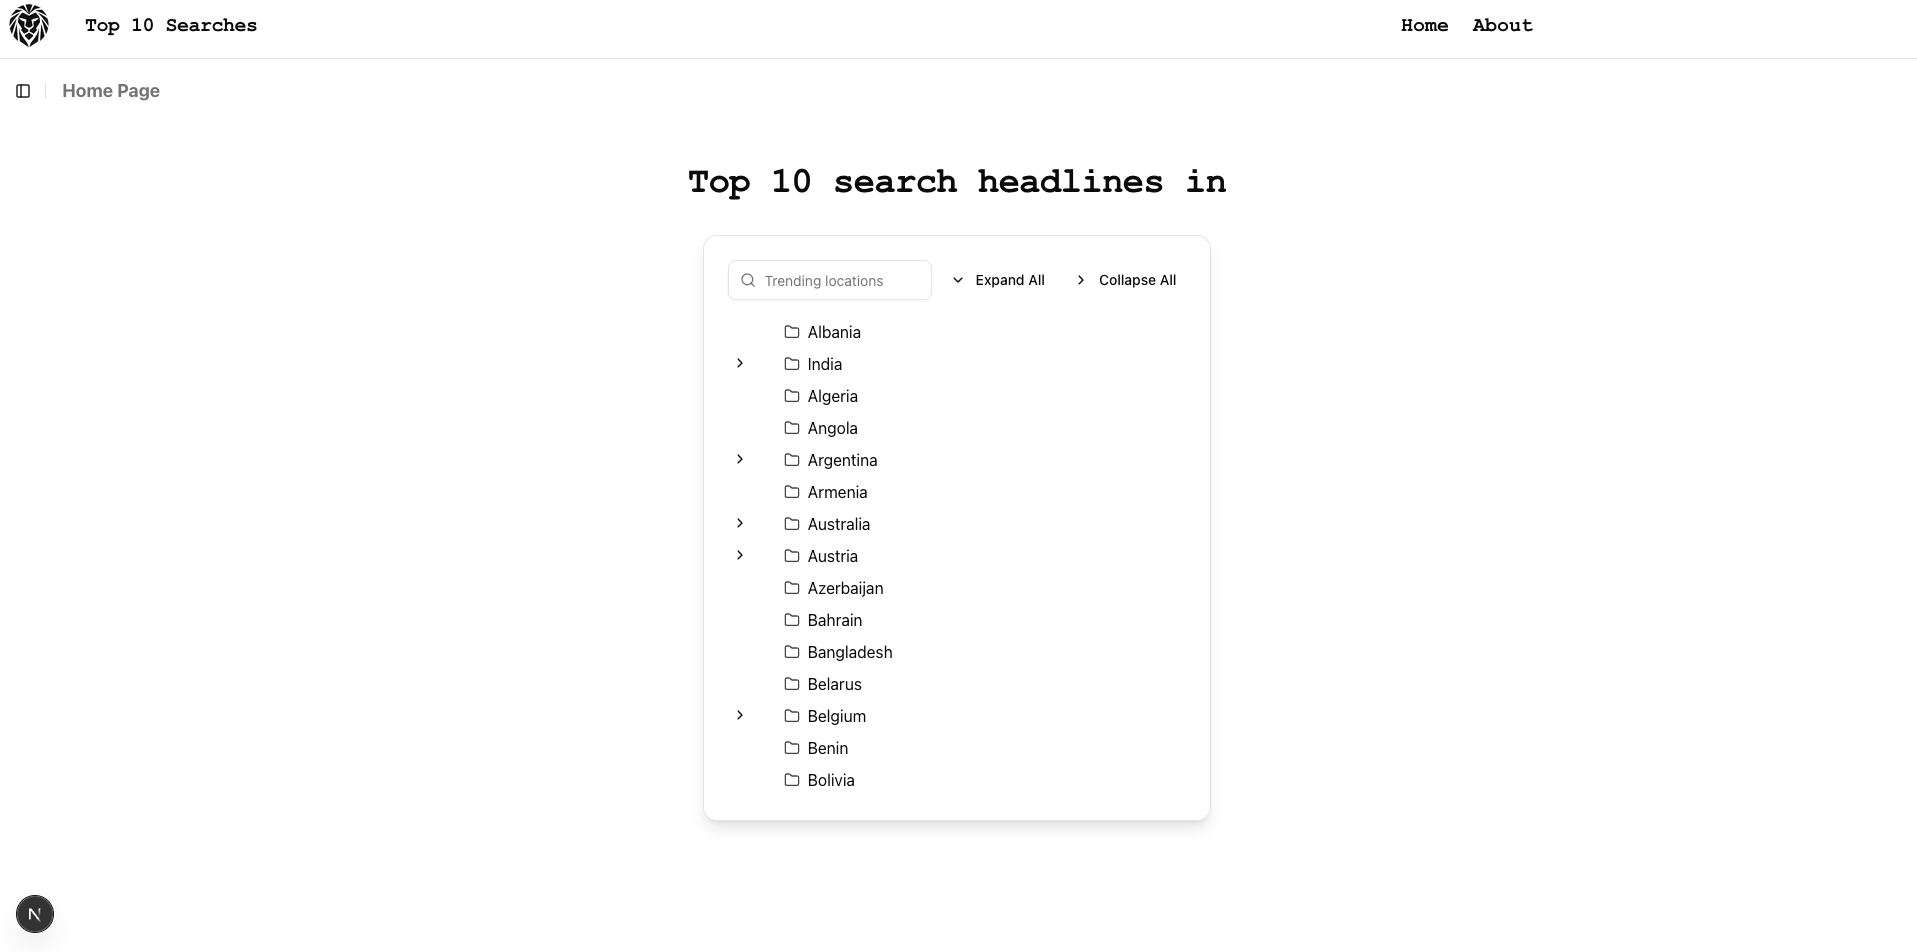Click the avatar button in bottom-left corner
Screen dimensions: 1917x952
[35, 913]
